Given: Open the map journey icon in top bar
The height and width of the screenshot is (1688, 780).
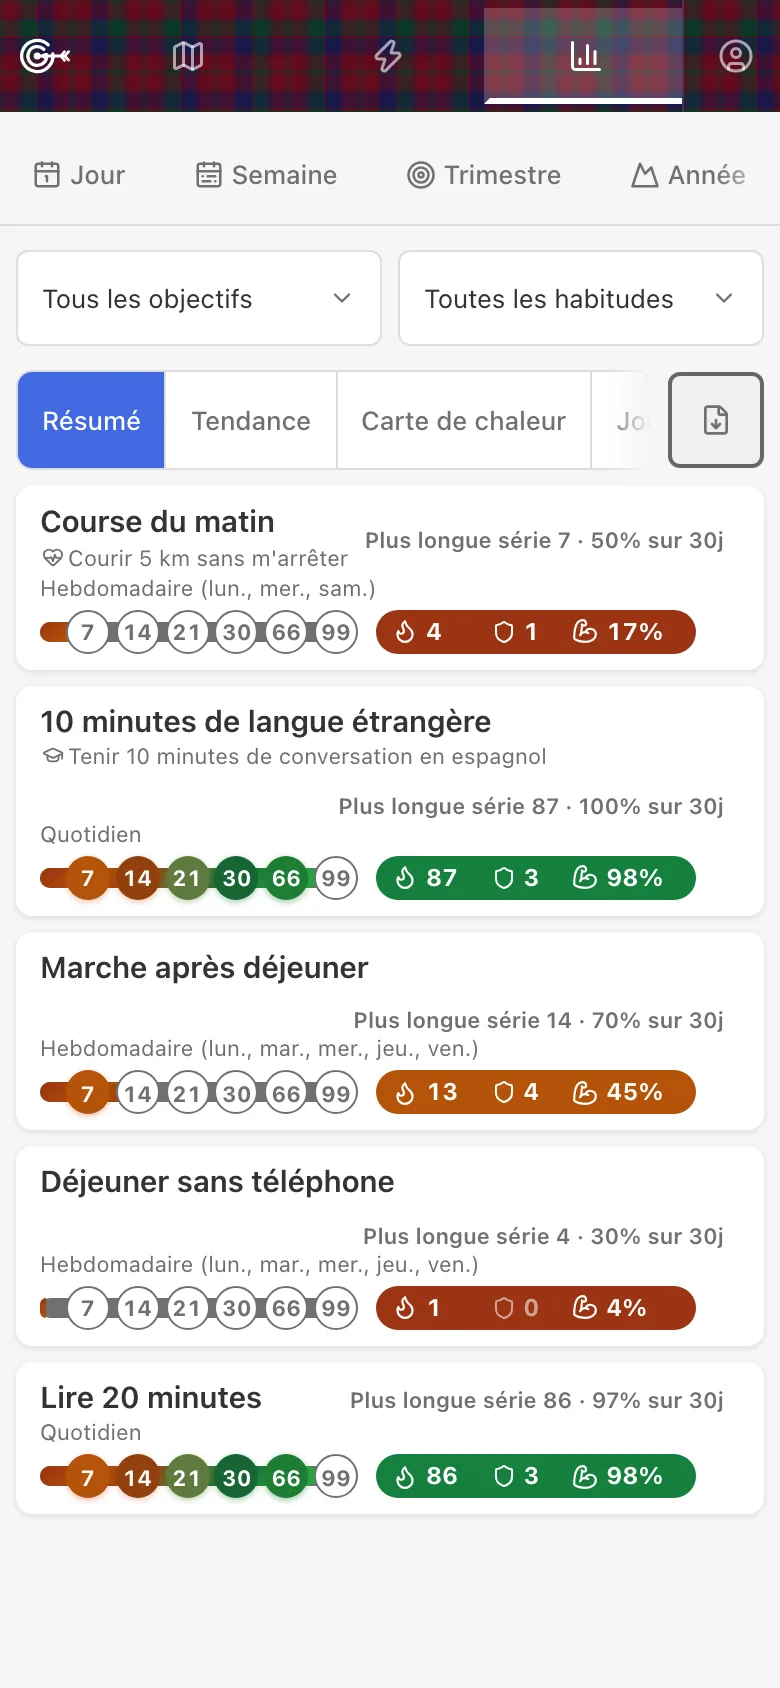Looking at the screenshot, I should [x=188, y=56].
